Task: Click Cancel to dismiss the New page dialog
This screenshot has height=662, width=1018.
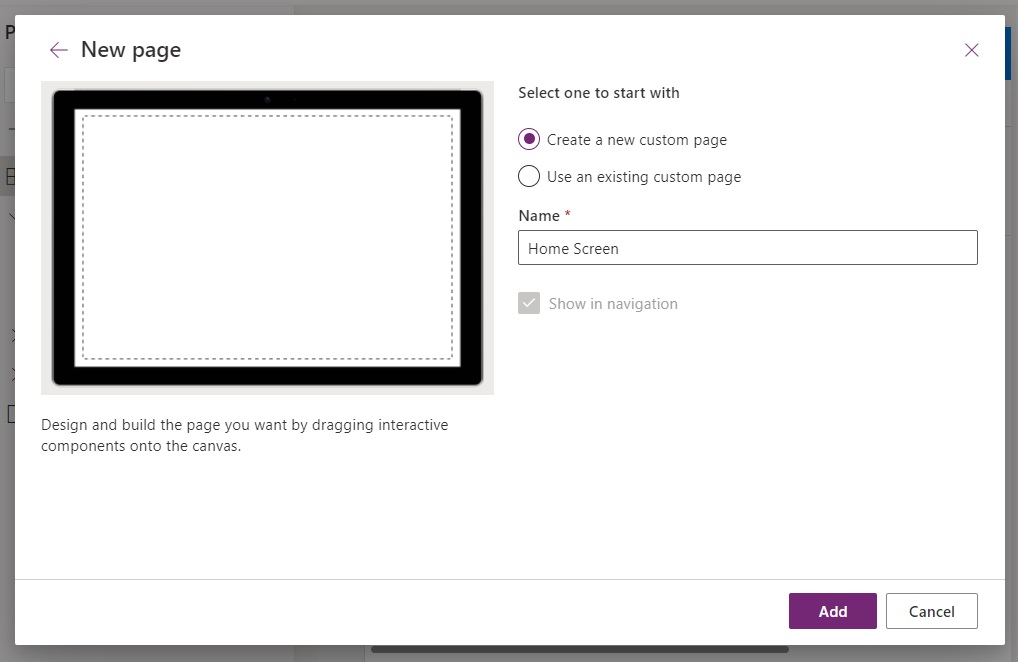Action: click(x=931, y=611)
